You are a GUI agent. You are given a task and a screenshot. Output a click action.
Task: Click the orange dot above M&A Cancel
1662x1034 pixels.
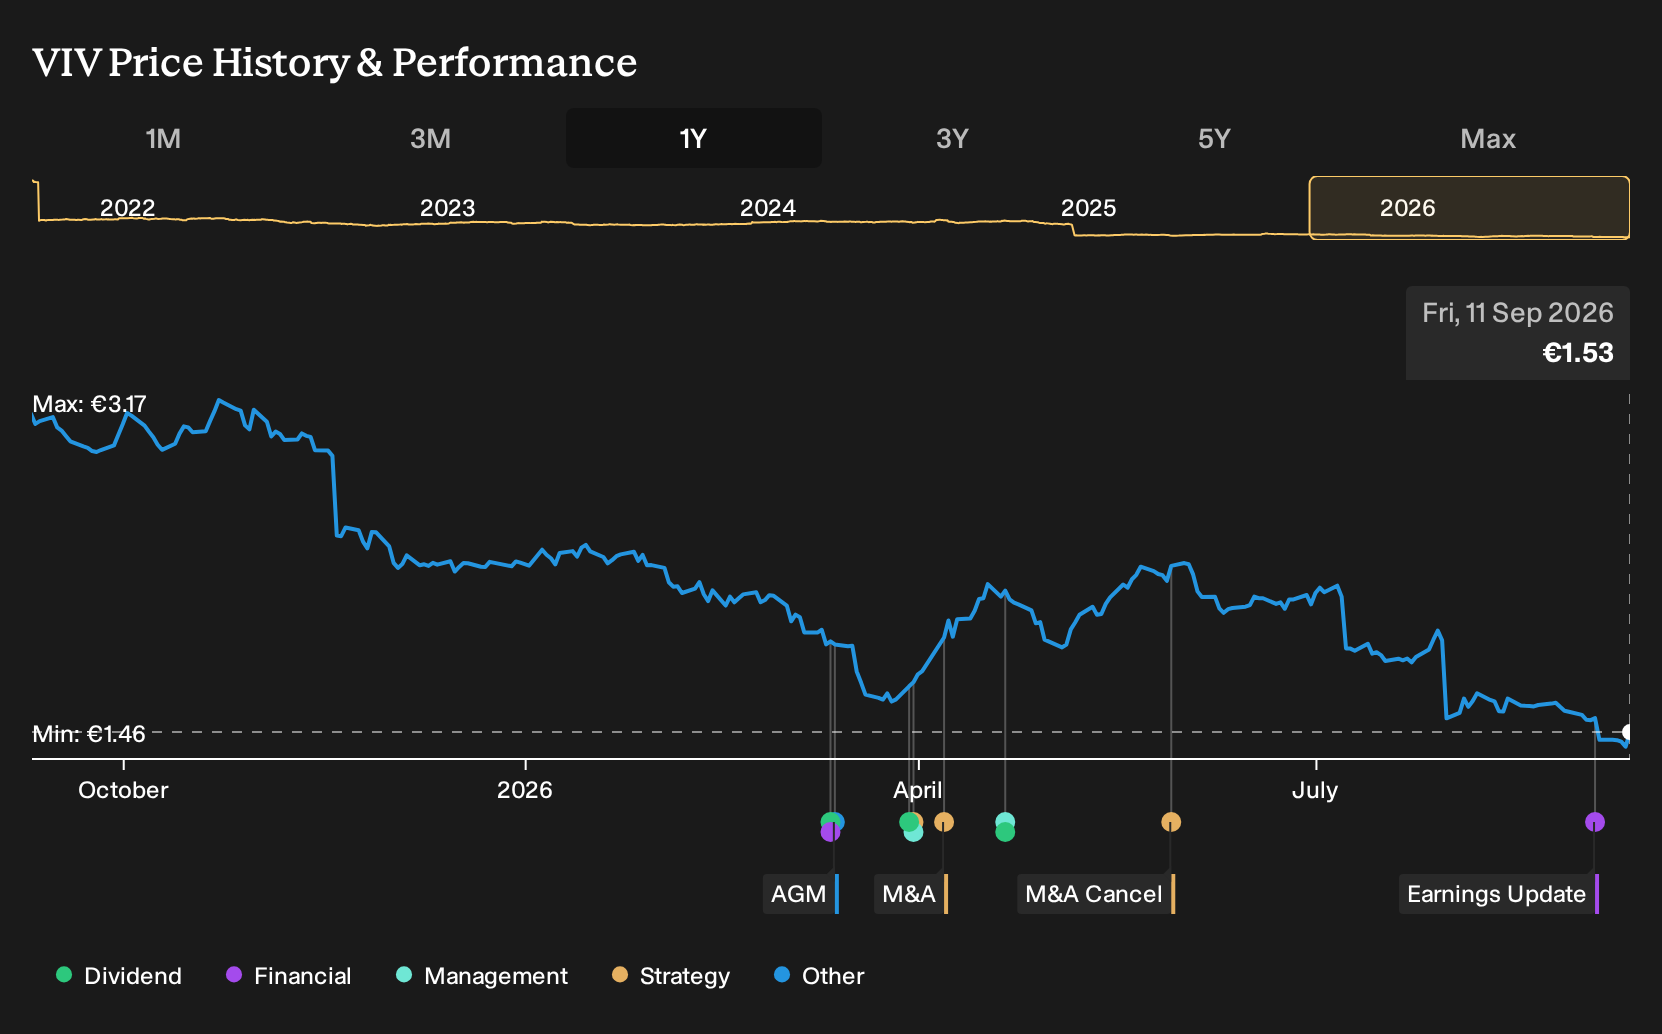[1171, 822]
